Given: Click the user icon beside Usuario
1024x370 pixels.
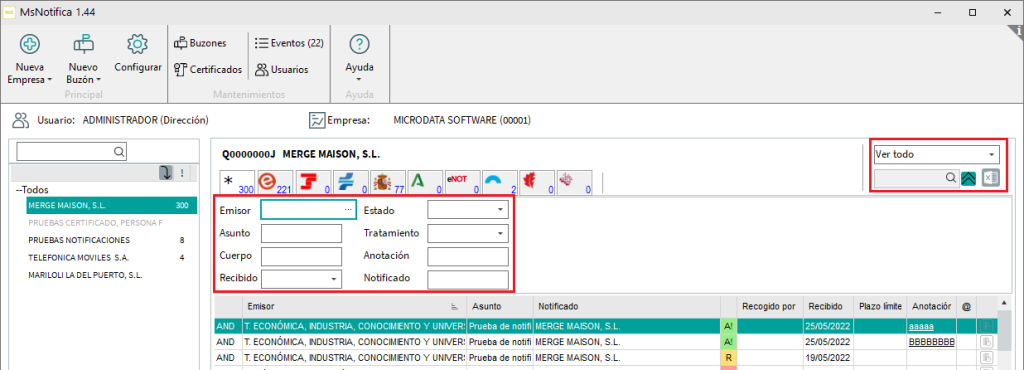Looking at the screenshot, I should pos(22,120).
